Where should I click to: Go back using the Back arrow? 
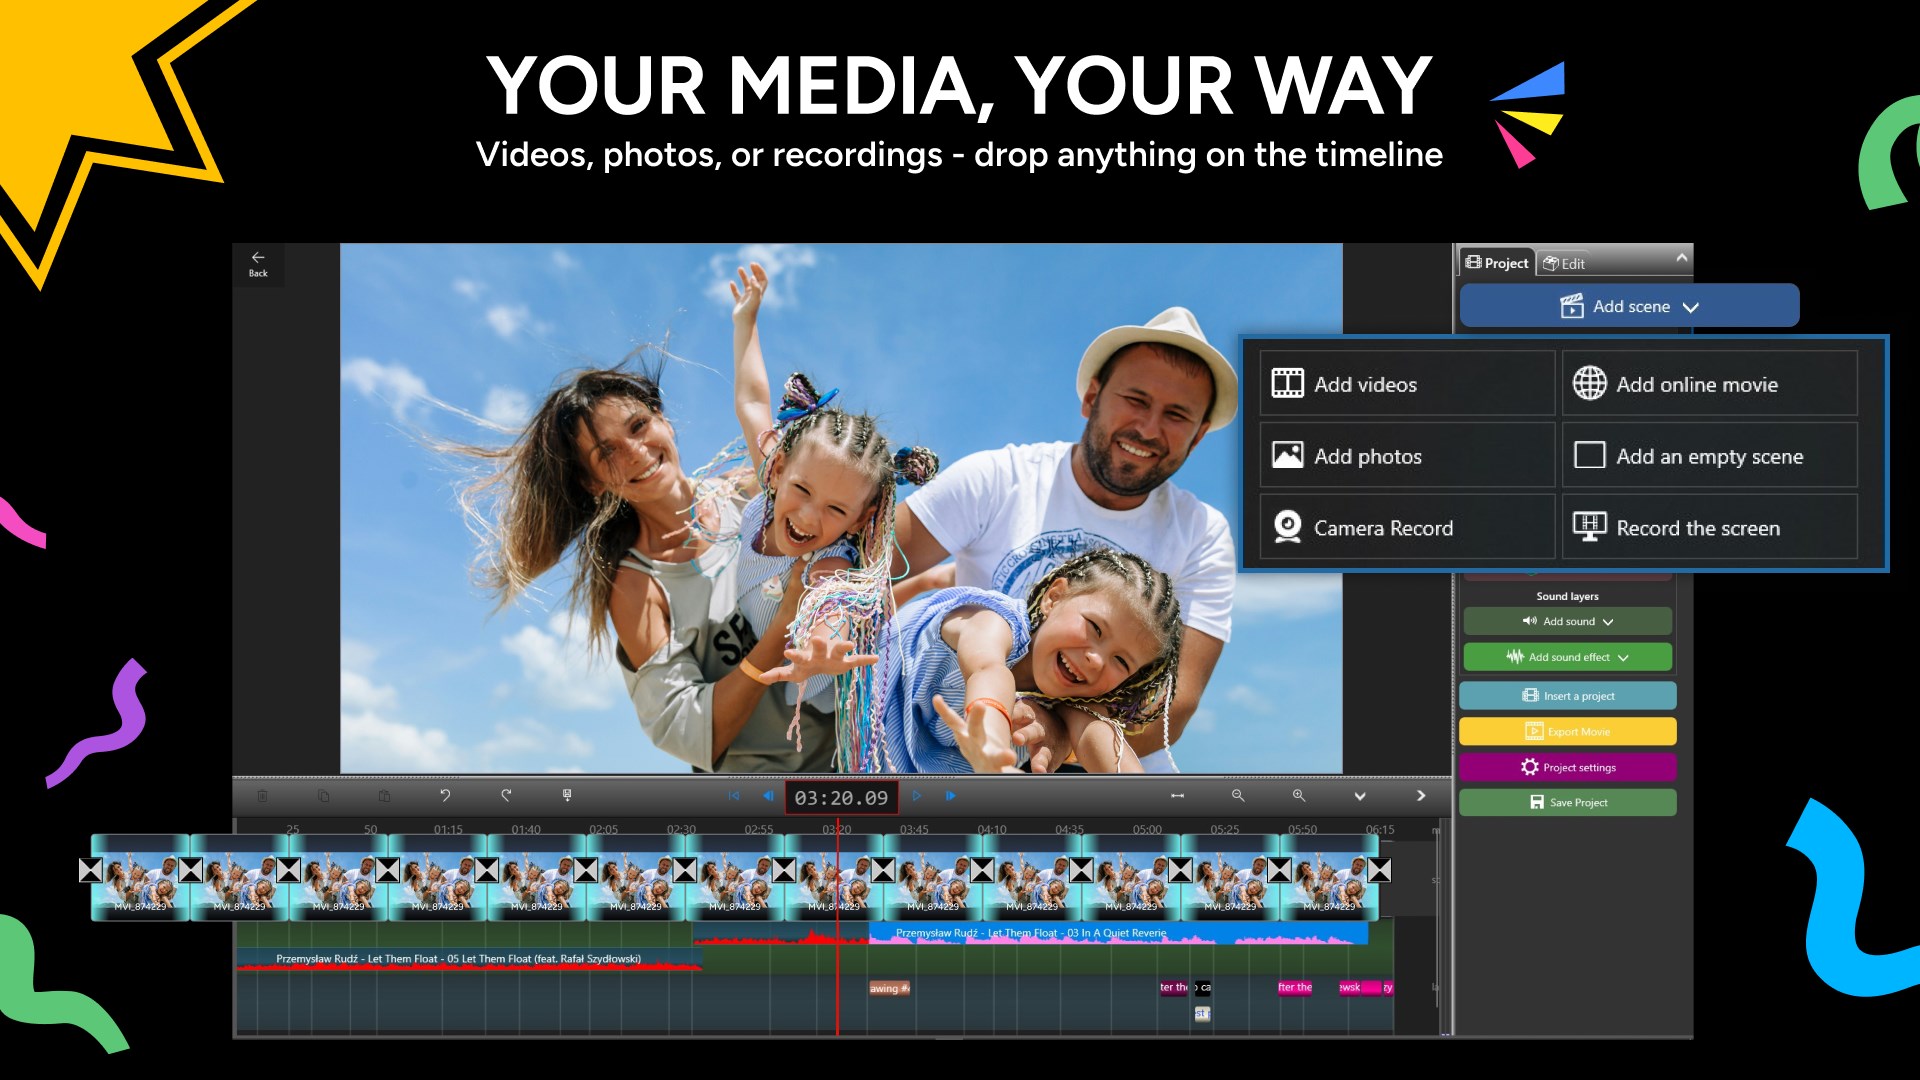click(258, 264)
